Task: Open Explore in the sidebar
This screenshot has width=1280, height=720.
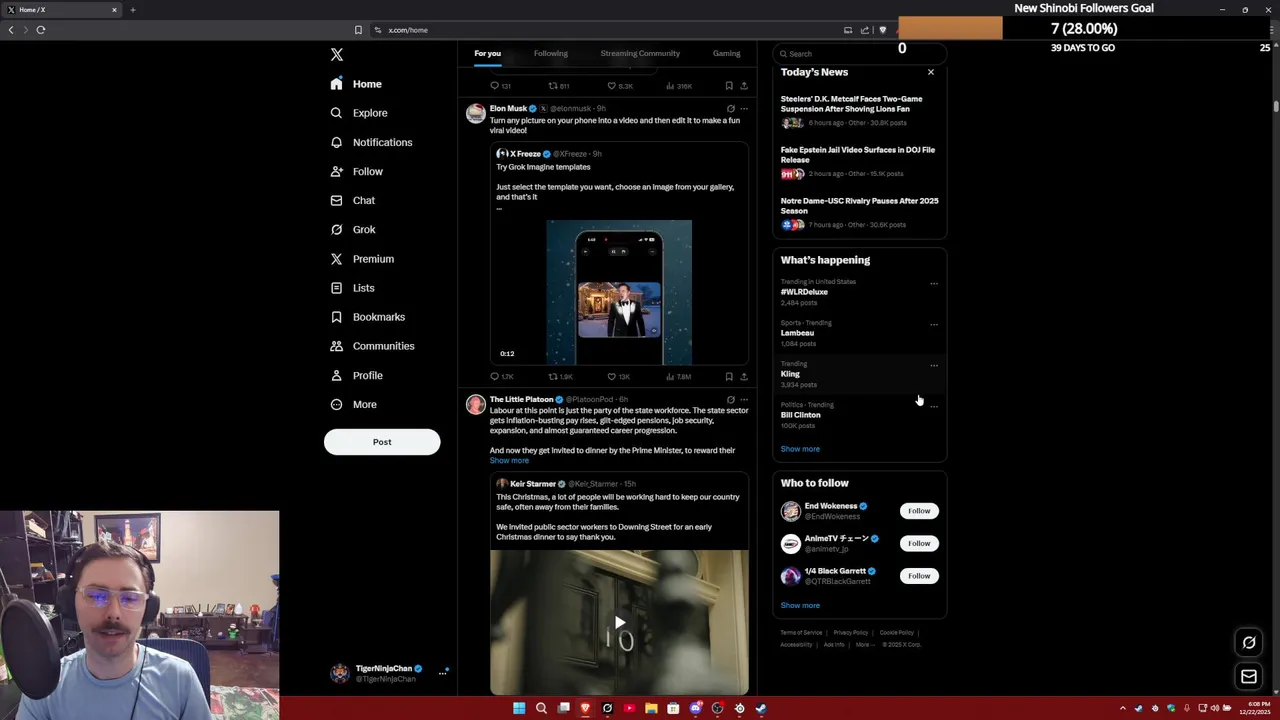Action: tap(359, 113)
